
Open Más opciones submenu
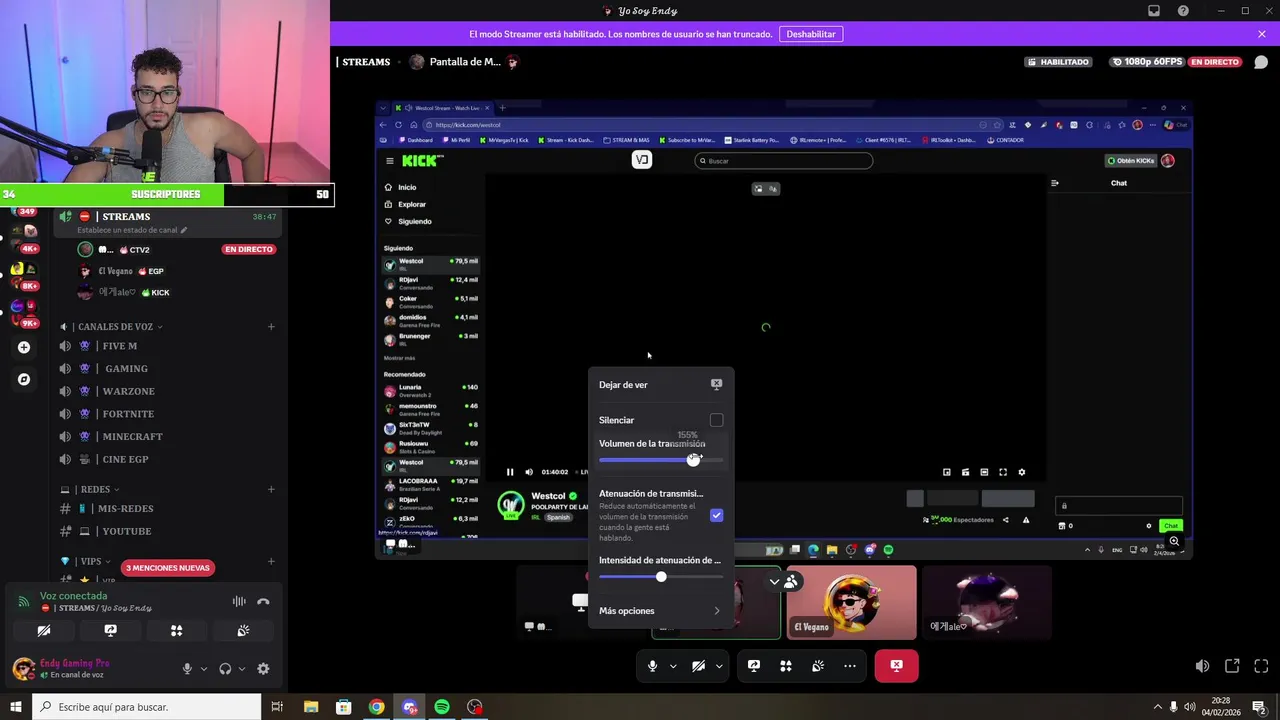point(660,611)
